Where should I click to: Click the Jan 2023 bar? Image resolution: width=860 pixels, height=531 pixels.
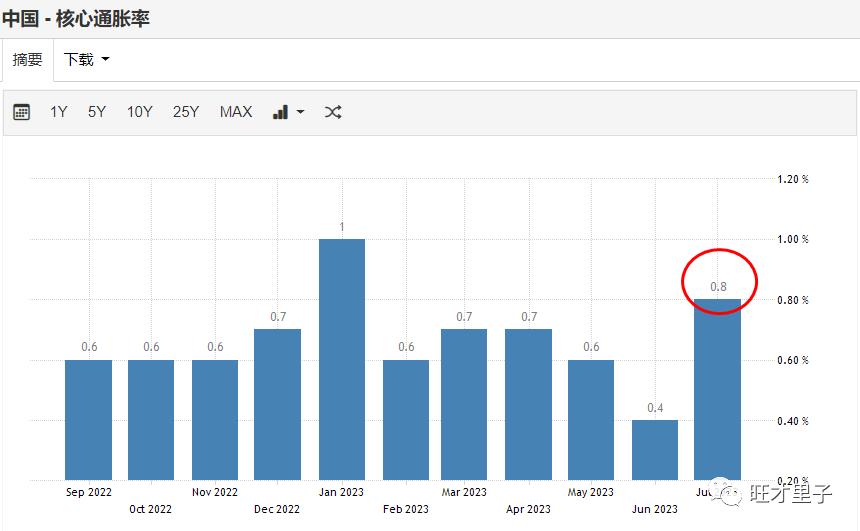pyautogui.click(x=342, y=360)
